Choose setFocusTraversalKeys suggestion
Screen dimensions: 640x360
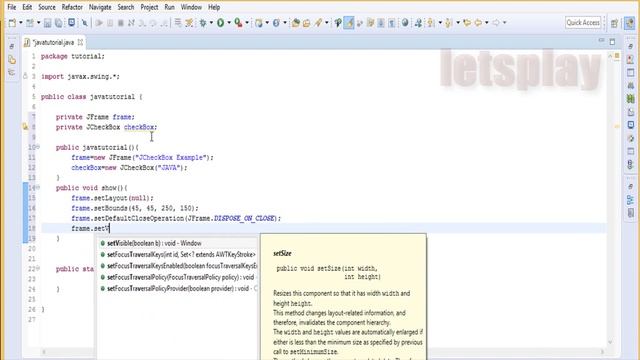coord(178,254)
